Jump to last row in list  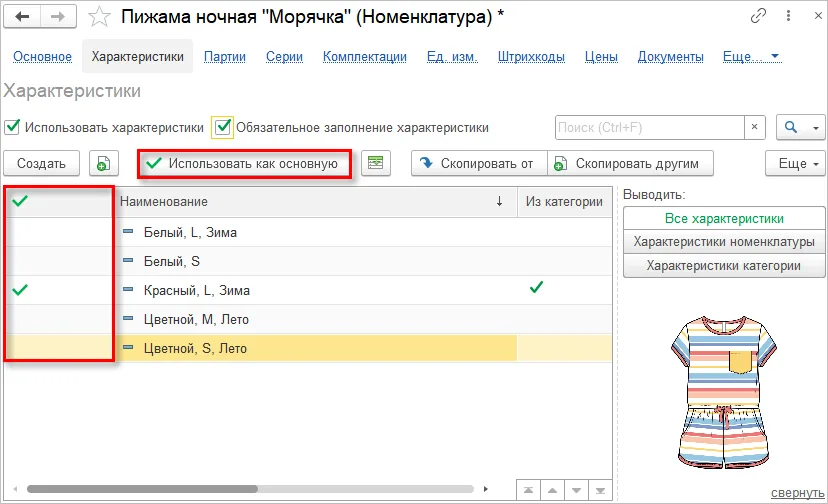[x=600, y=490]
